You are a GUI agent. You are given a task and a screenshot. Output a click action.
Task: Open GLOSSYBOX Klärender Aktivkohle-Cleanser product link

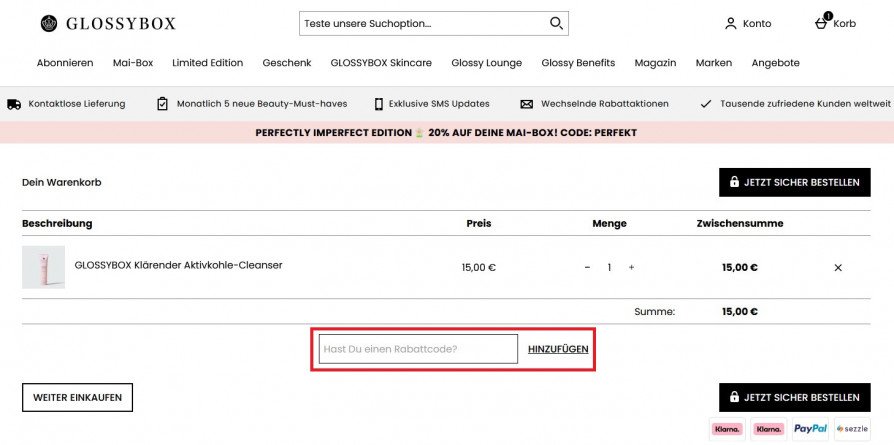178,265
